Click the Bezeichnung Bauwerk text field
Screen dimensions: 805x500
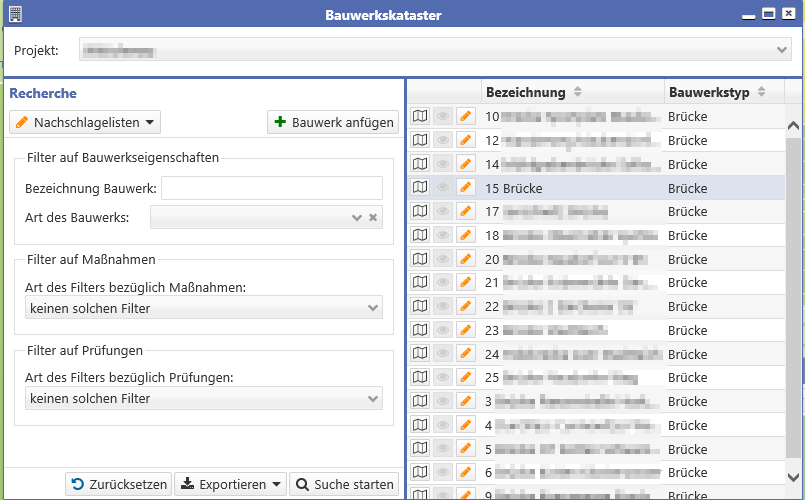(x=271, y=188)
